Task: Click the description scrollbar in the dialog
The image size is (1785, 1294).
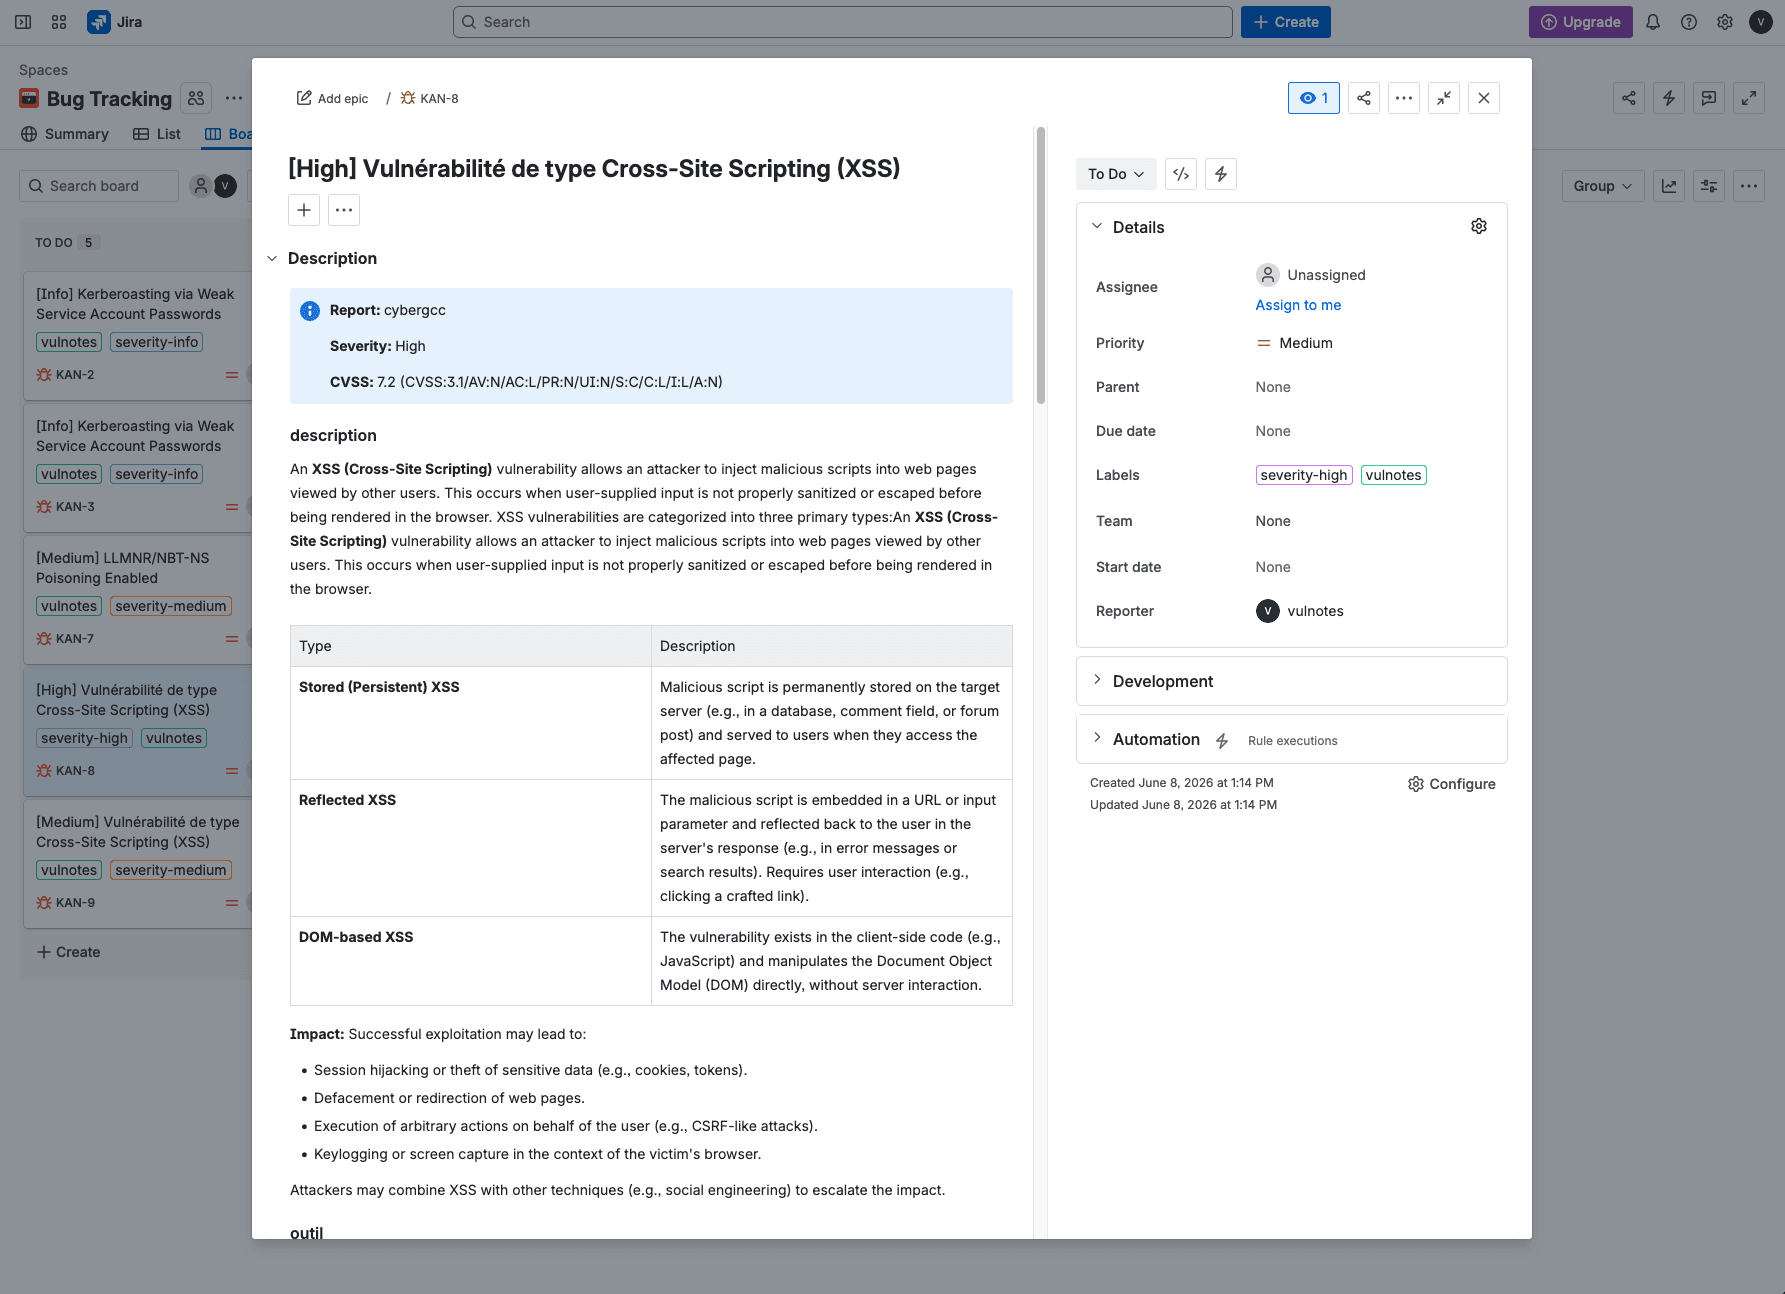Action: click(1041, 265)
